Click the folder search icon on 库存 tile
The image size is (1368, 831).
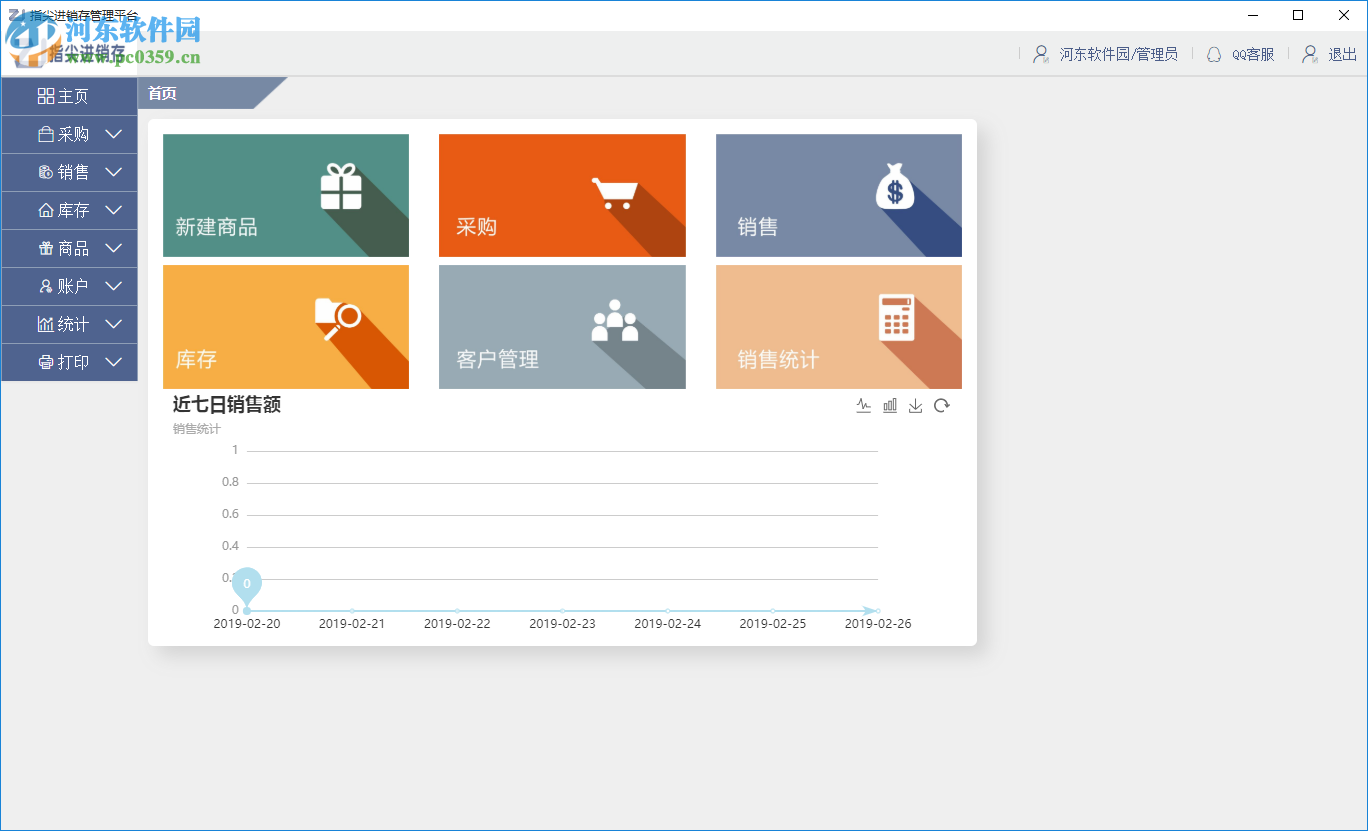coord(338,319)
